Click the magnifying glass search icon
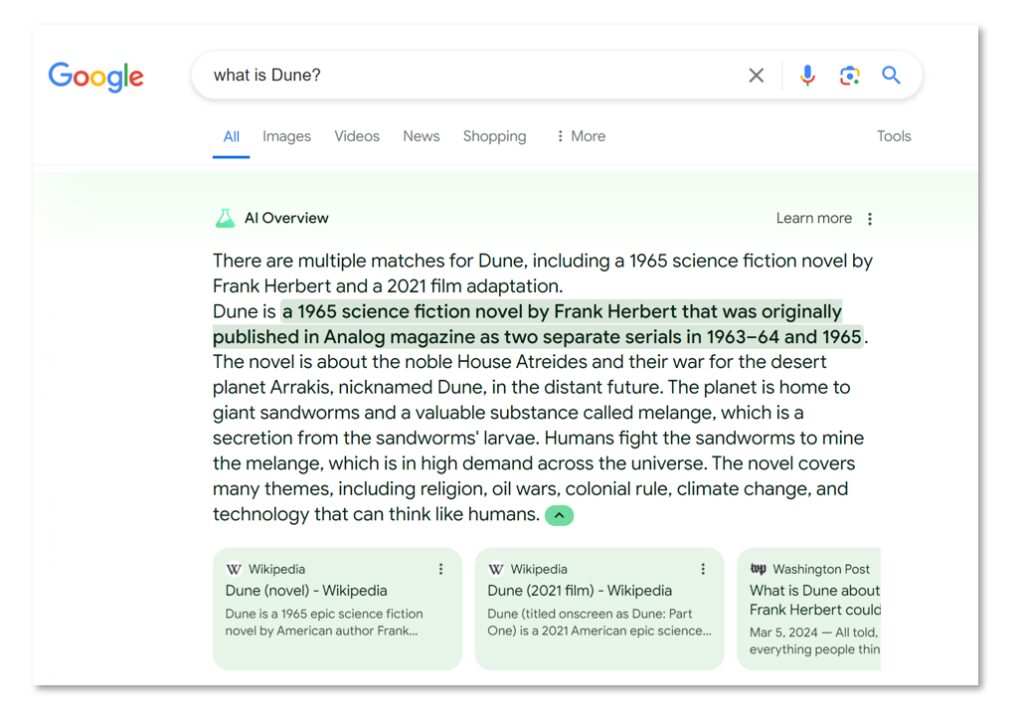 tap(891, 76)
